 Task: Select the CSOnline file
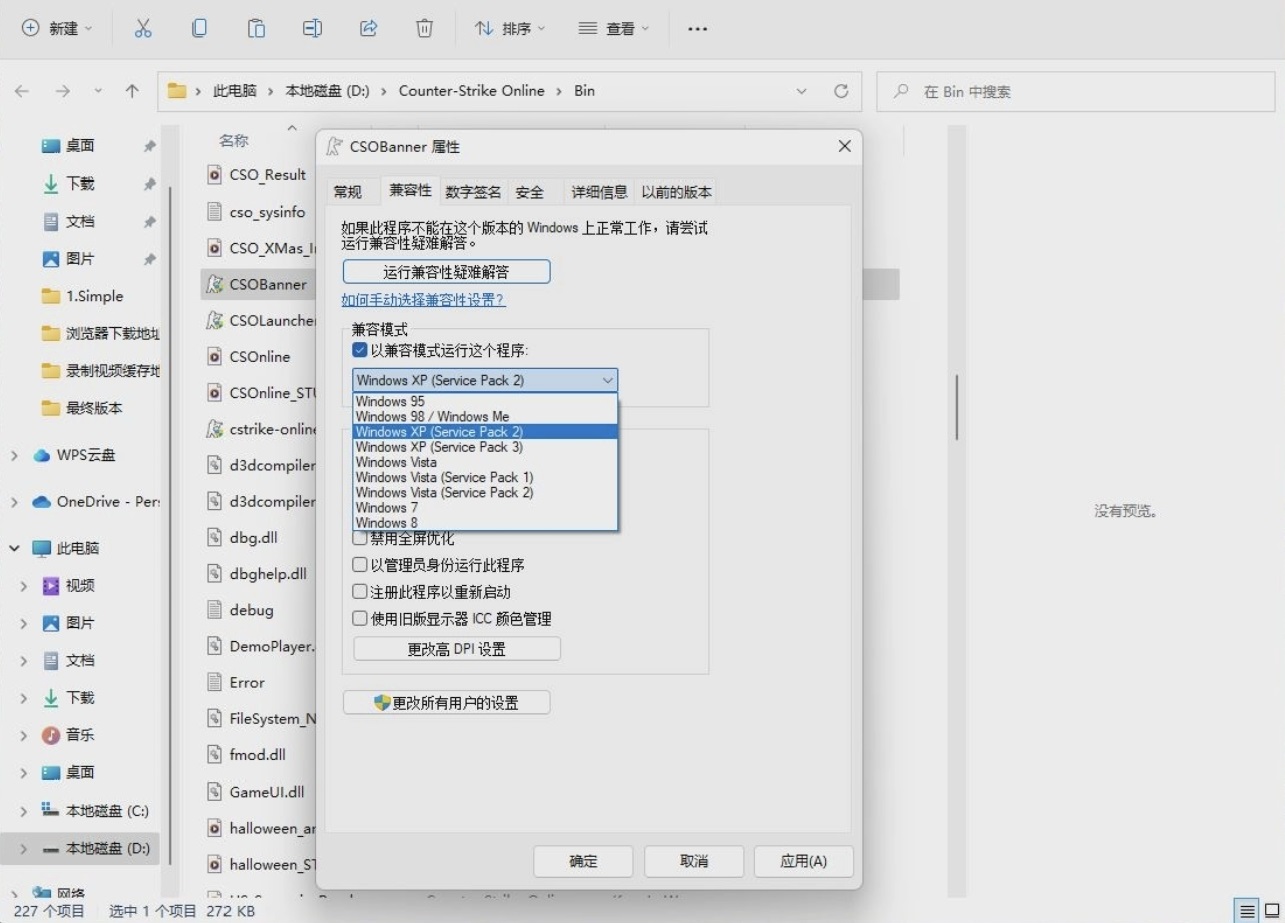(258, 357)
